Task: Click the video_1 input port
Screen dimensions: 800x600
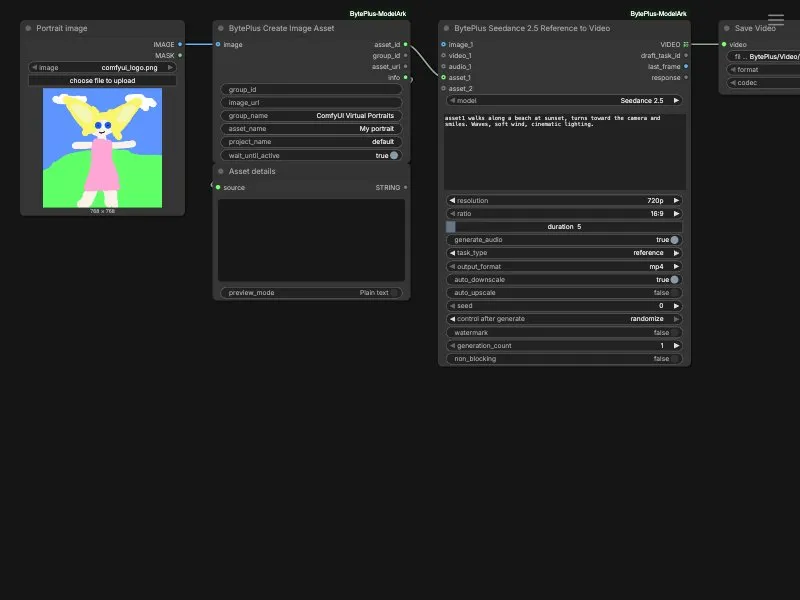Action: coord(443,56)
